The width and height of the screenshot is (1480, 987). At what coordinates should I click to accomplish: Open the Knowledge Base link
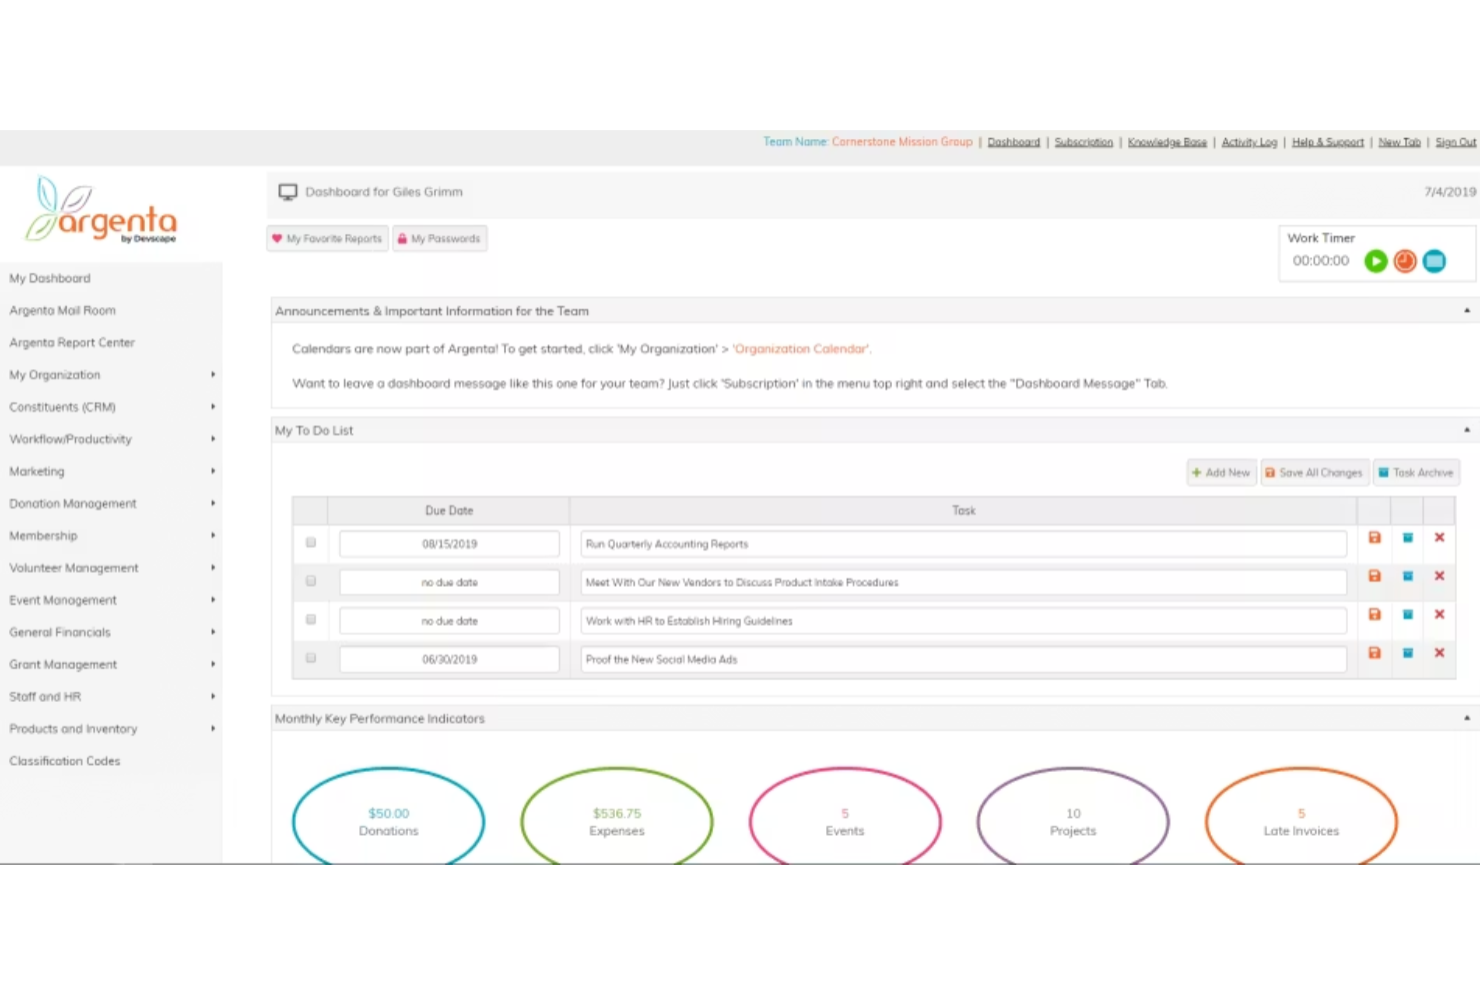click(1167, 142)
